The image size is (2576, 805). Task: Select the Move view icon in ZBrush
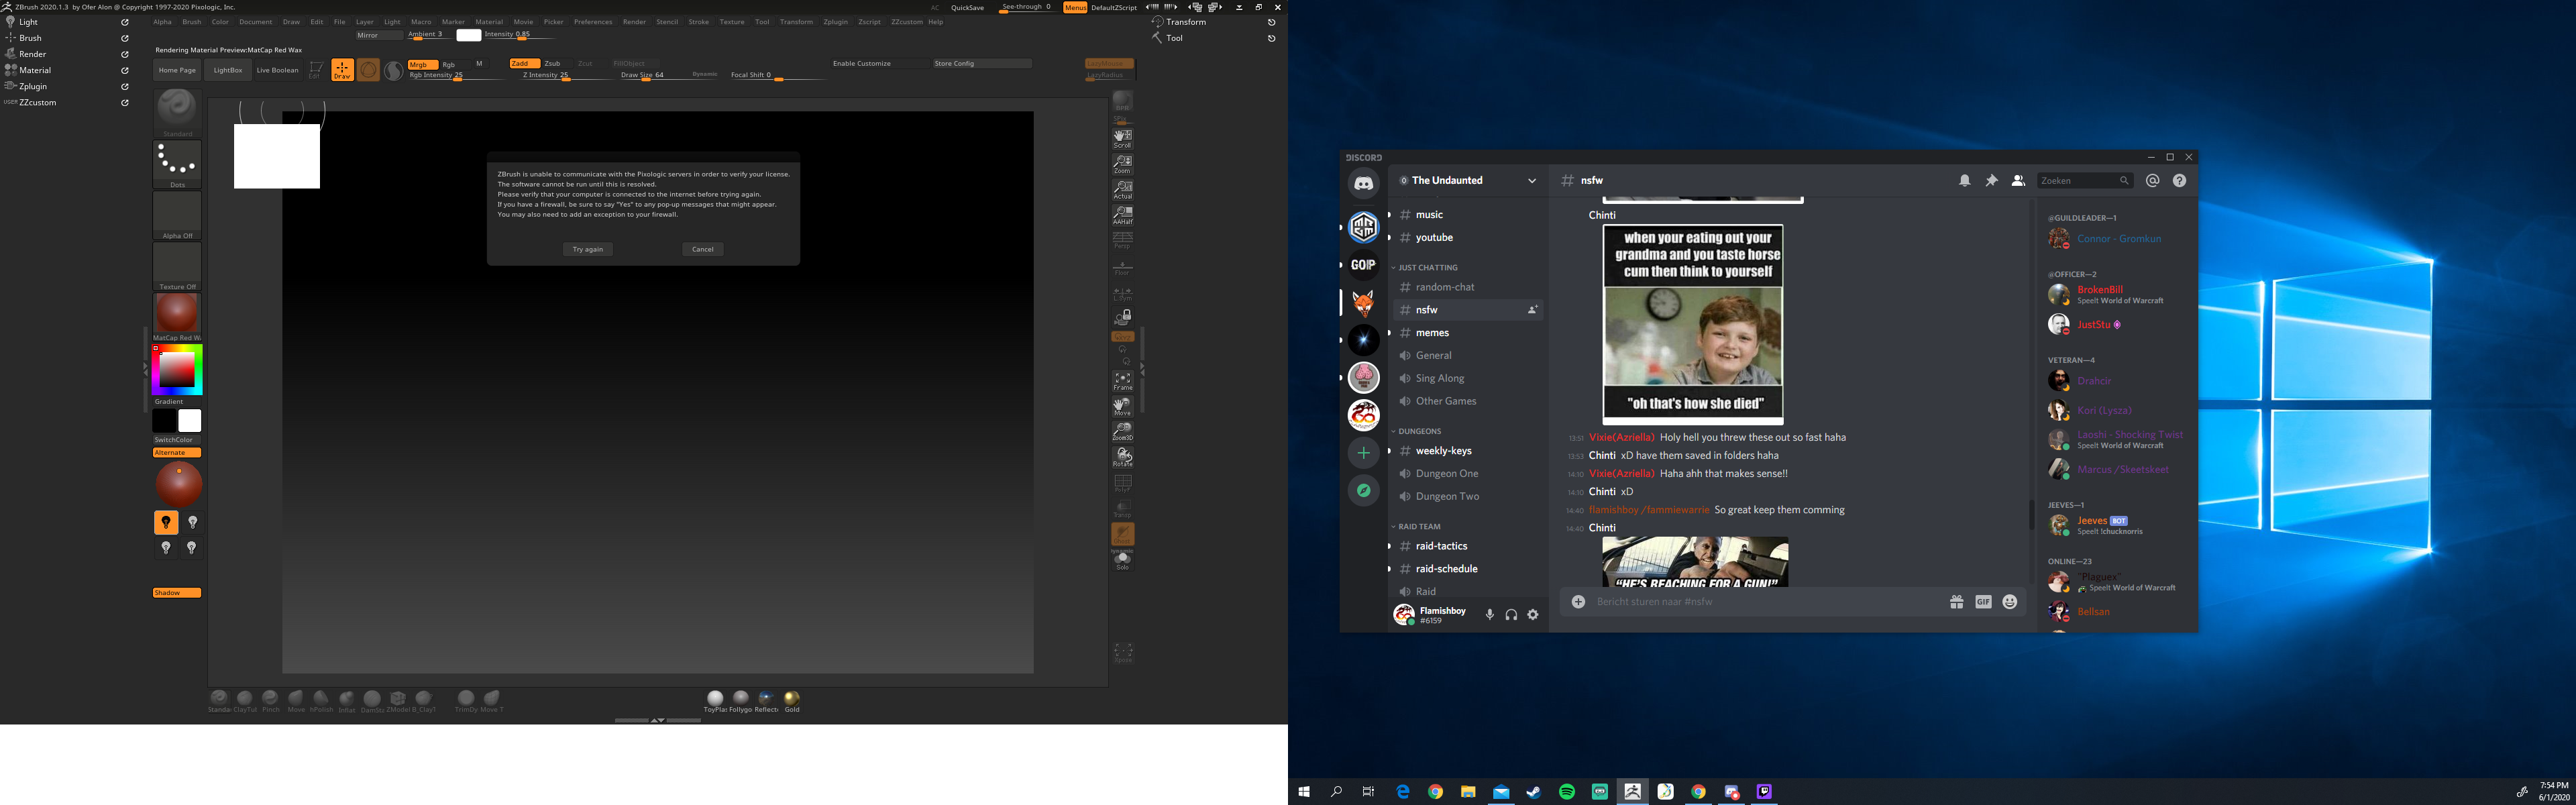coord(1122,406)
